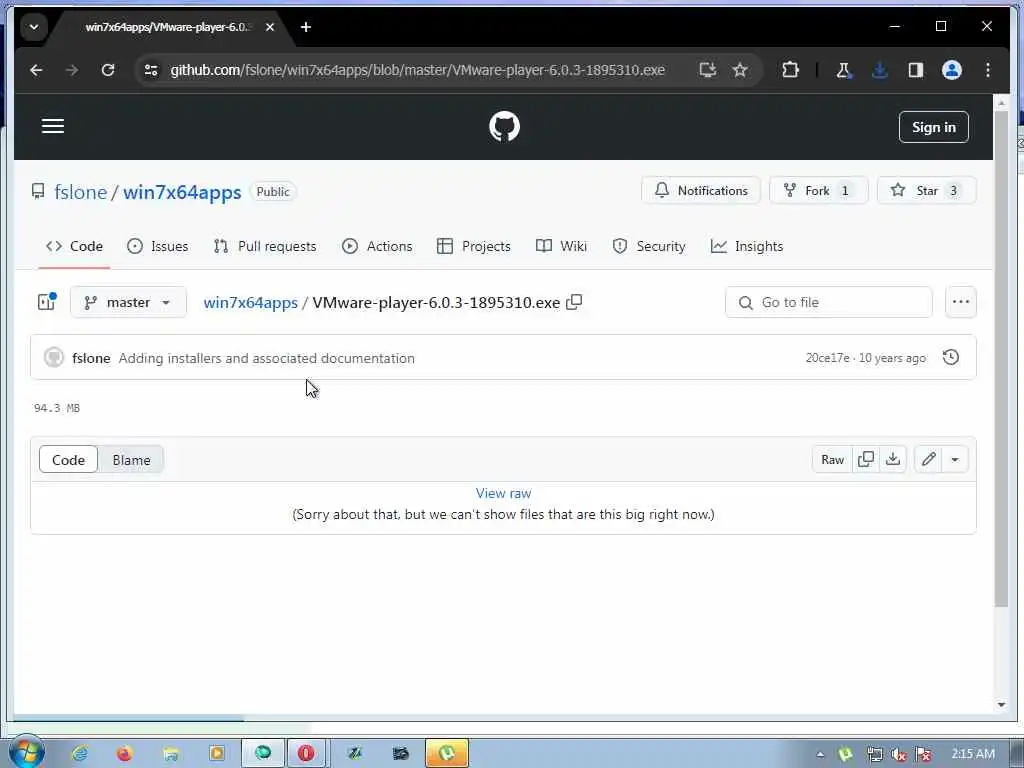Open the Wiki tab

(x=561, y=246)
